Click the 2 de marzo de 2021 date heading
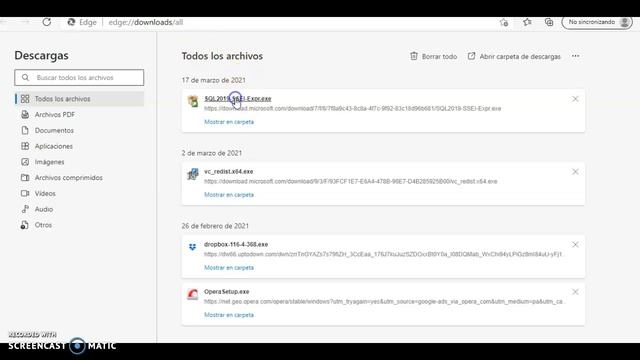 pyautogui.click(x=212, y=153)
